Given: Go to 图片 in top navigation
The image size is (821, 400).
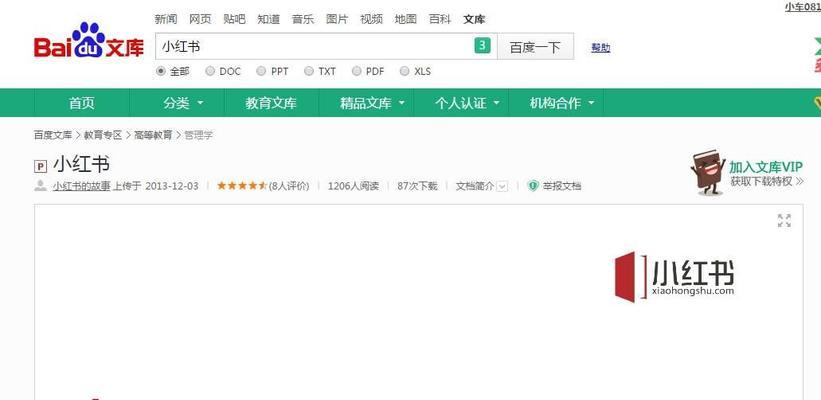Looking at the screenshot, I should pos(337,19).
